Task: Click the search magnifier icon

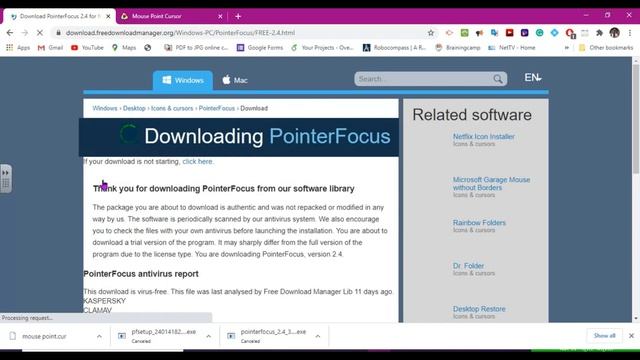Action: (x=498, y=79)
